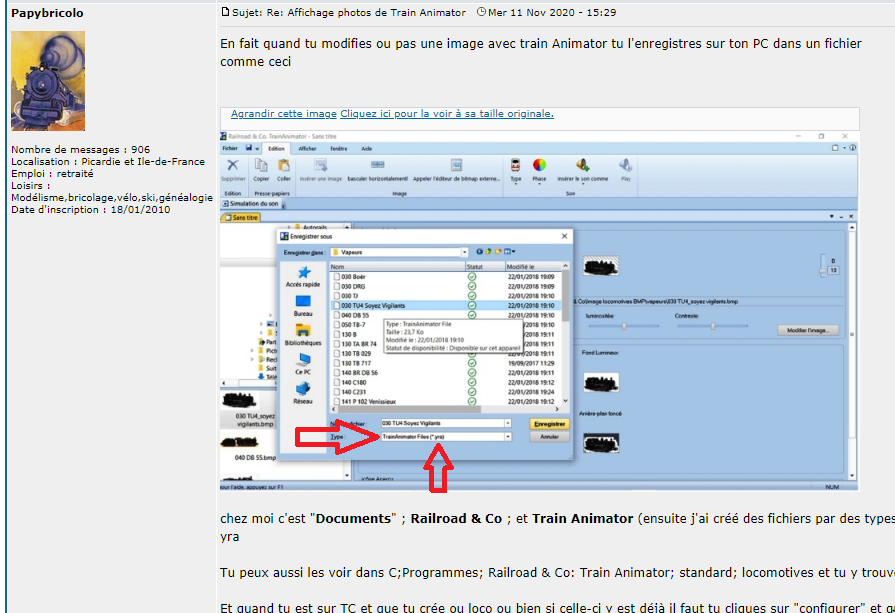Click the Annuler button
The width and height of the screenshot is (895, 613).
coord(549,437)
